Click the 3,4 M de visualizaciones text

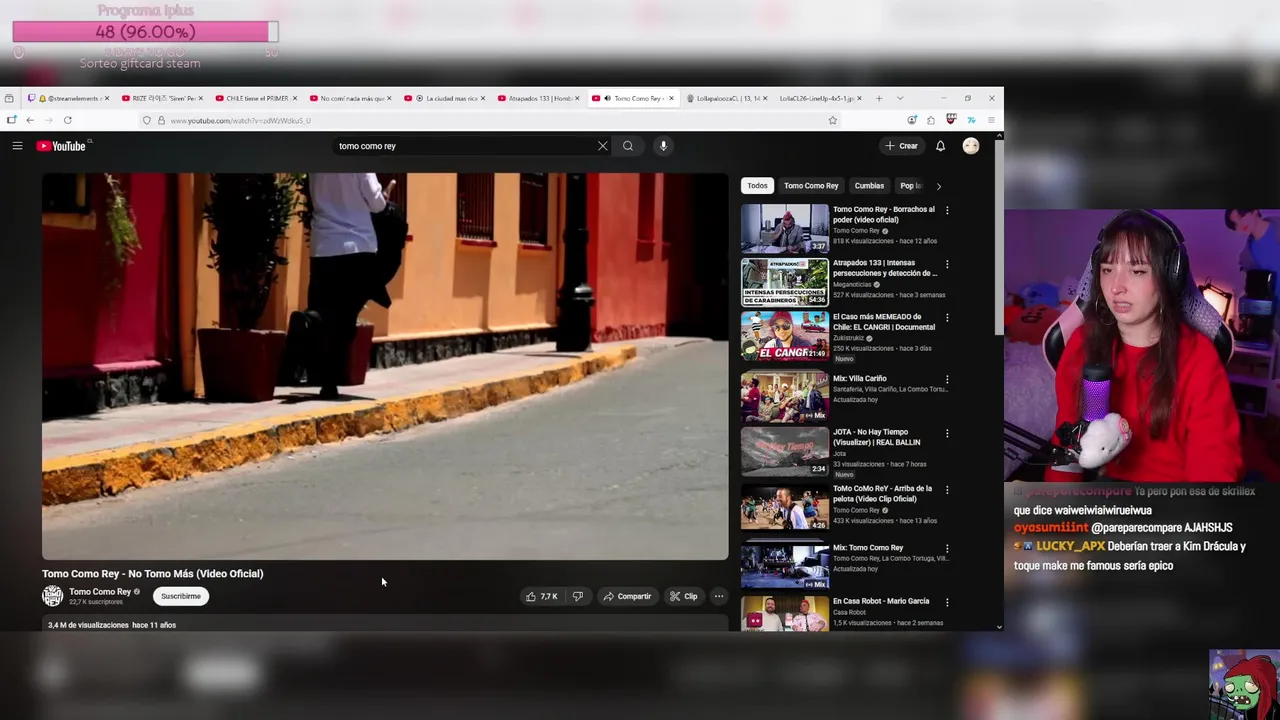pyautogui.click(x=89, y=625)
